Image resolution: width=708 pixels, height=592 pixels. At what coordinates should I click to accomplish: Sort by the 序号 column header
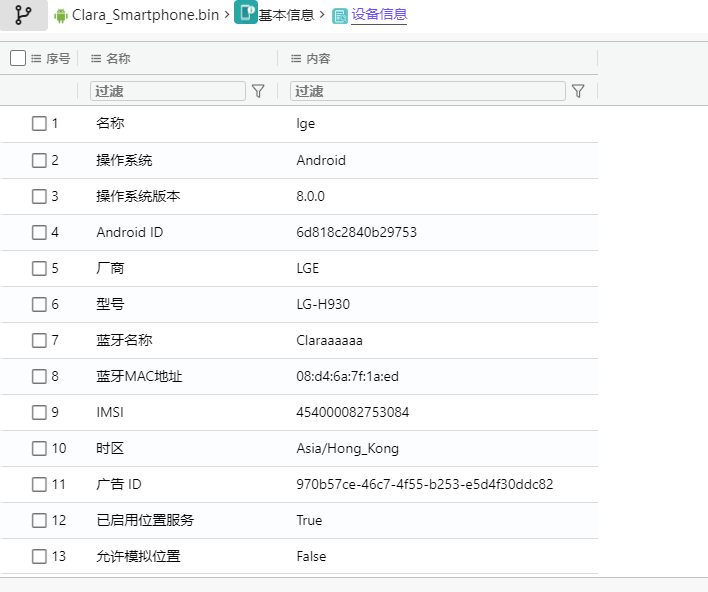pyautogui.click(x=58, y=58)
